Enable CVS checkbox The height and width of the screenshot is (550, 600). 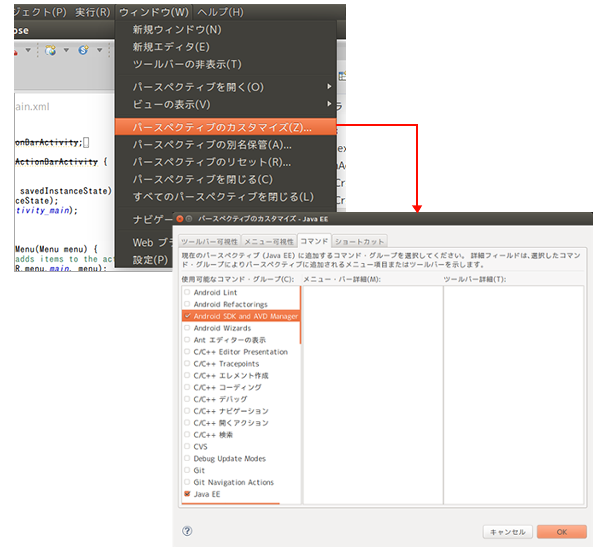[187, 446]
